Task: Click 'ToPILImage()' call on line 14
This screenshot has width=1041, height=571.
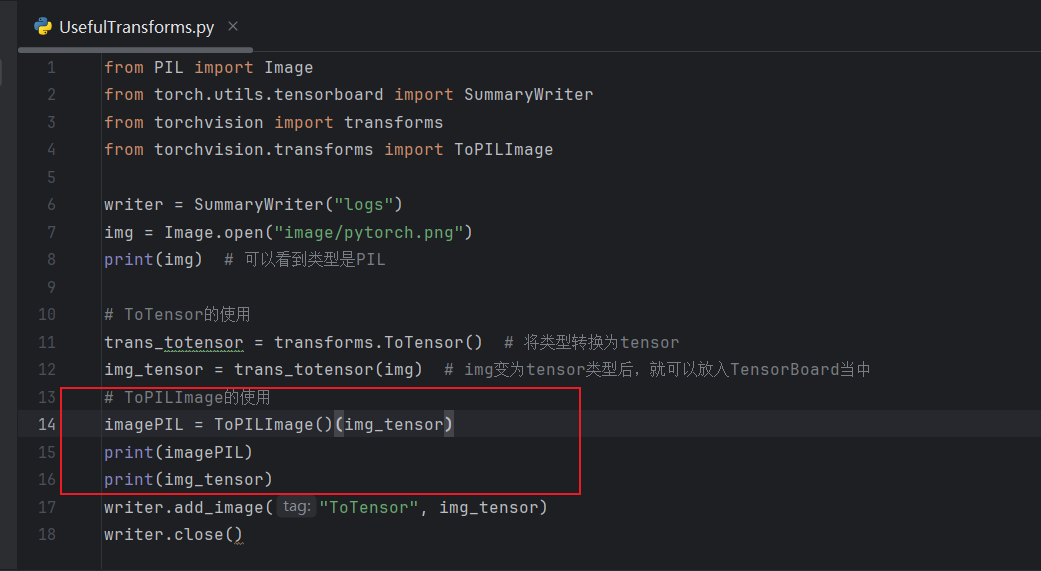Action: [274, 425]
